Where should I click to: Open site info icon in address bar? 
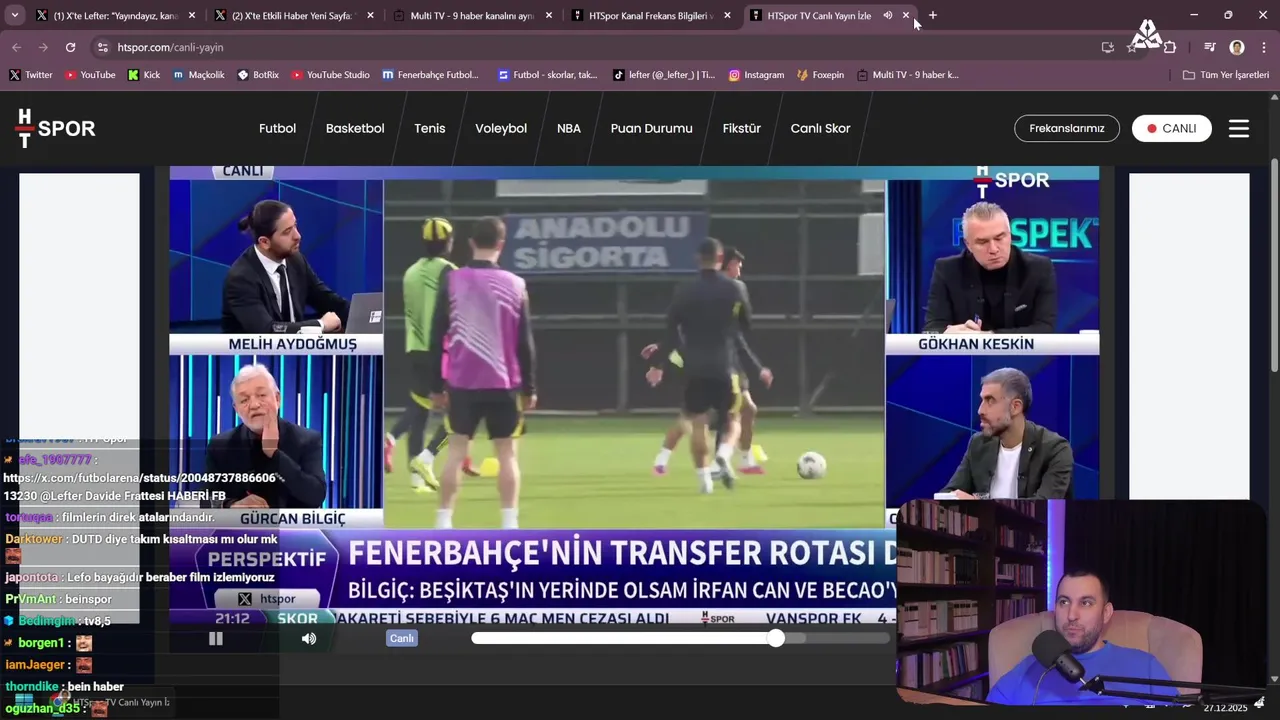[x=103, y=47]
